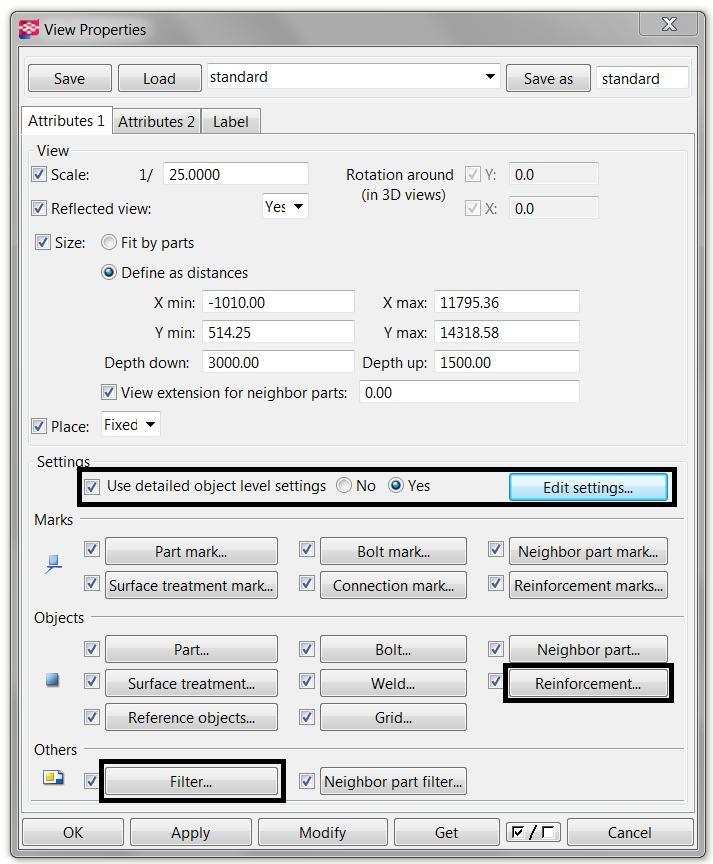Select Define as distances radio button
The width and height of the screenshot is (713, 864).
click(x=109, y=272)
